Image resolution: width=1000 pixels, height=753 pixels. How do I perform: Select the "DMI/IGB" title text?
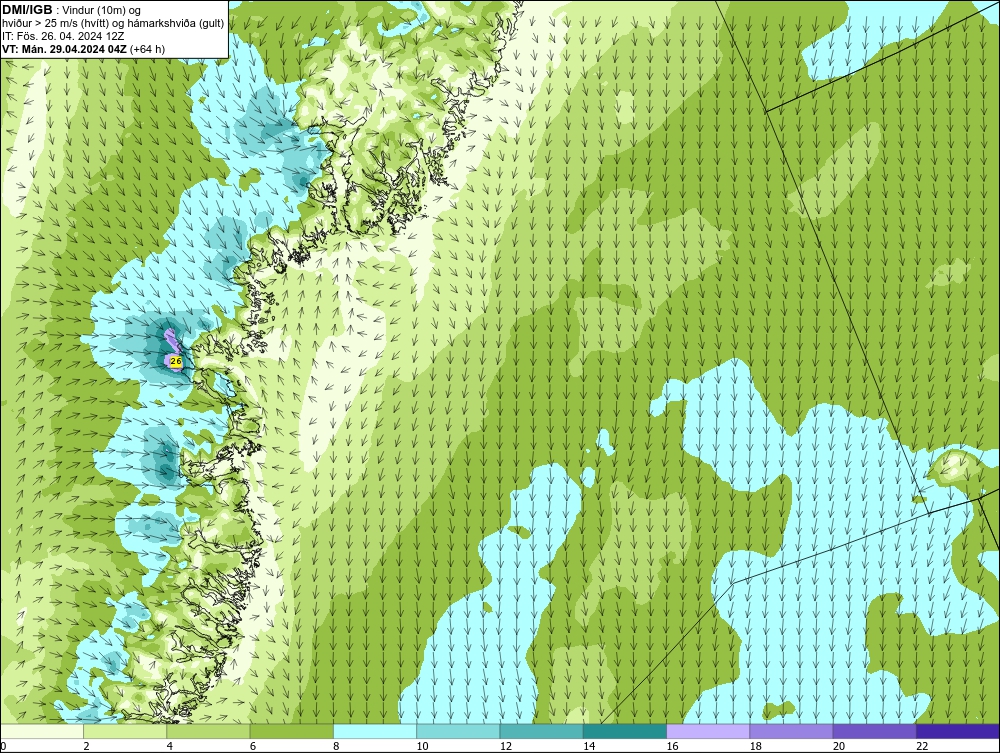point(27,10)
